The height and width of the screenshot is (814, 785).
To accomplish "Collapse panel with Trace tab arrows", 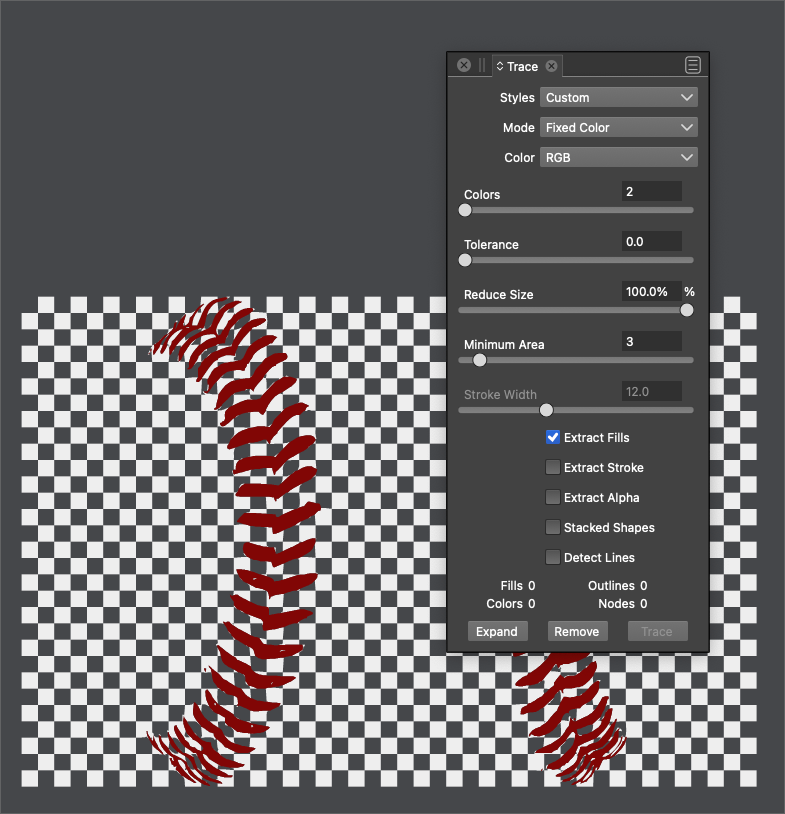I will coord(500,66).
